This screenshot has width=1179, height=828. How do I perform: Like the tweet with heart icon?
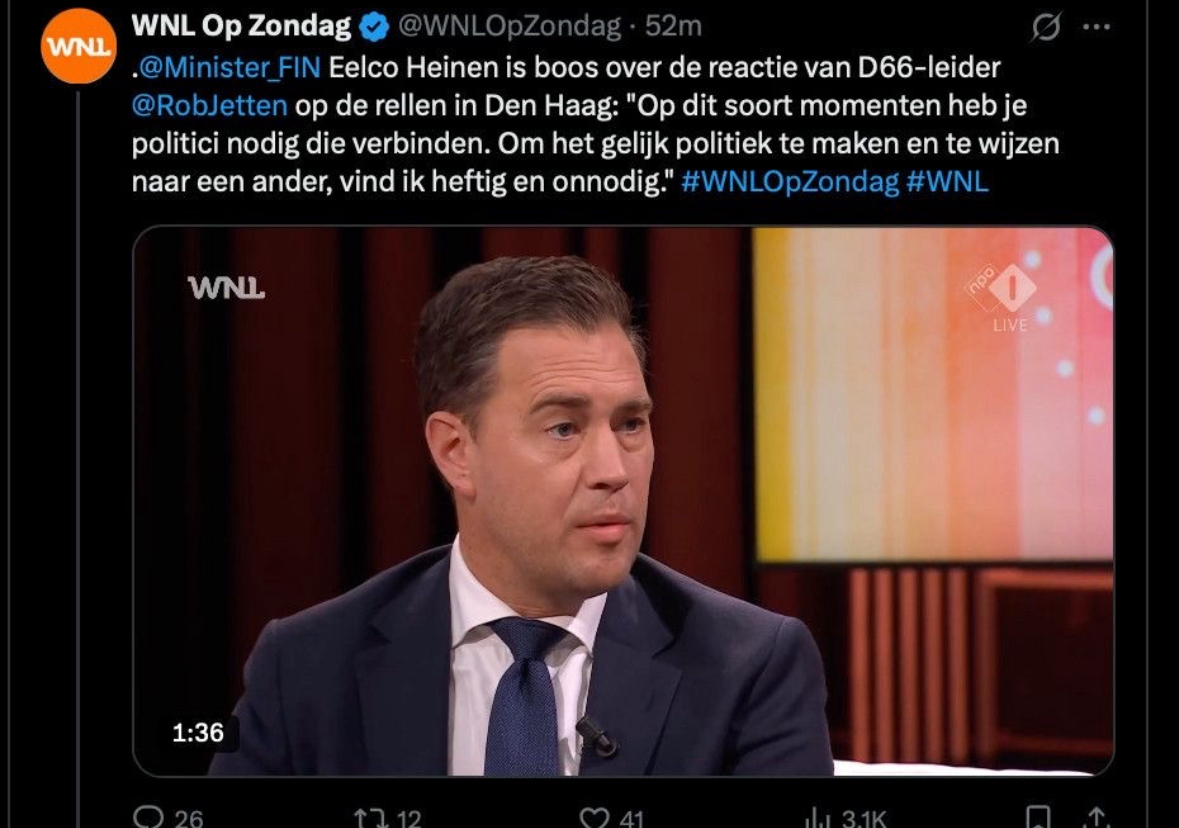[594, 817]
